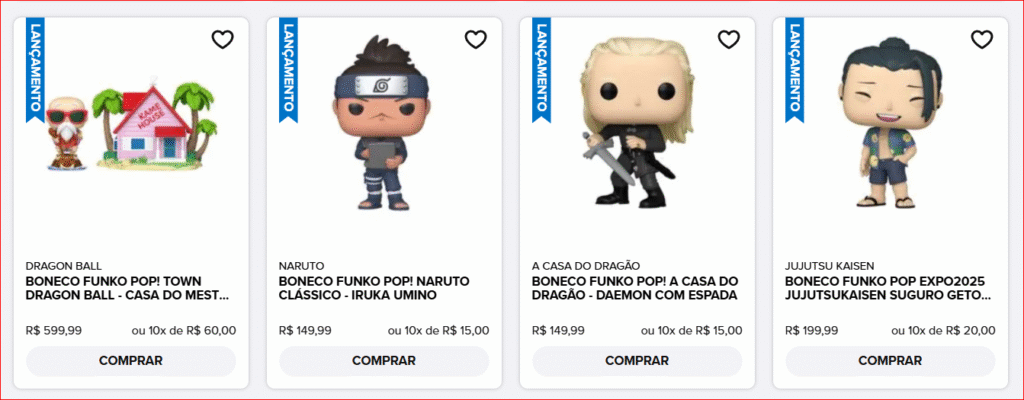This screenshot has width=1024, height=400.
Task: Click Comprar for Iruka Umino figure
Action: click(x=384, y=361)
